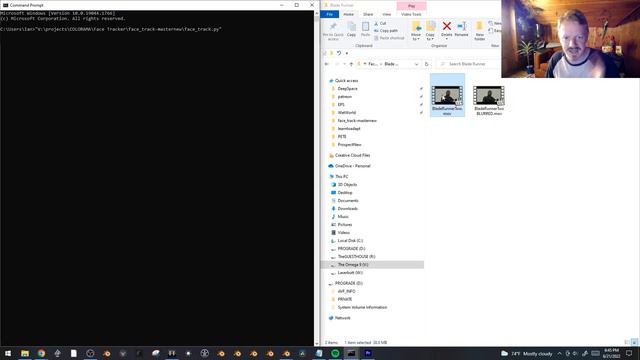640x360 pixels.
Task: Click Pin to Quick access in ribbon
Action: click(333, 31)
